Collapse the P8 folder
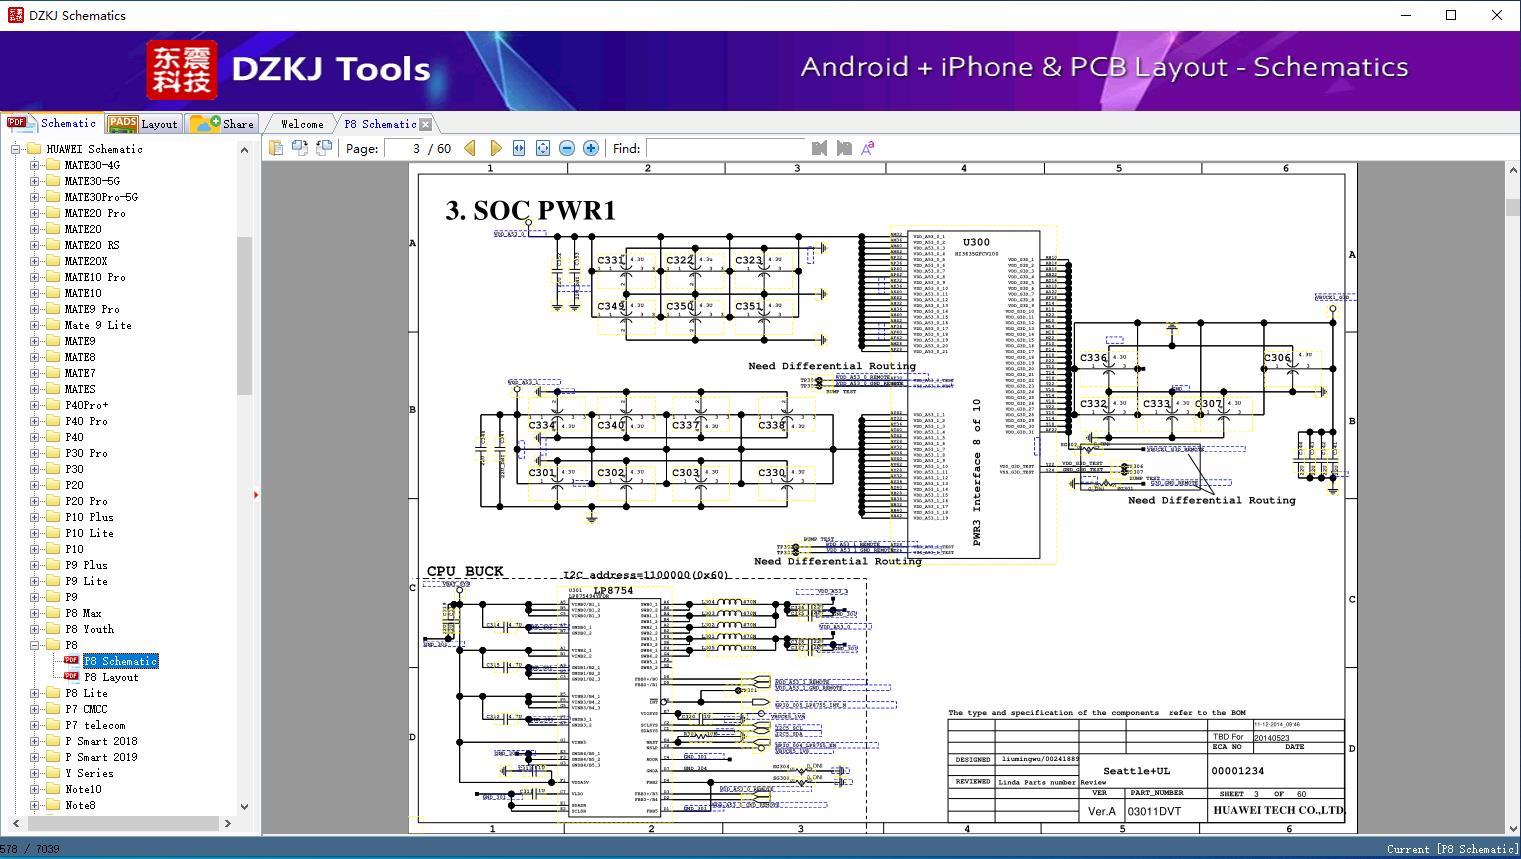1521x859 pixels. click(35, 645)
